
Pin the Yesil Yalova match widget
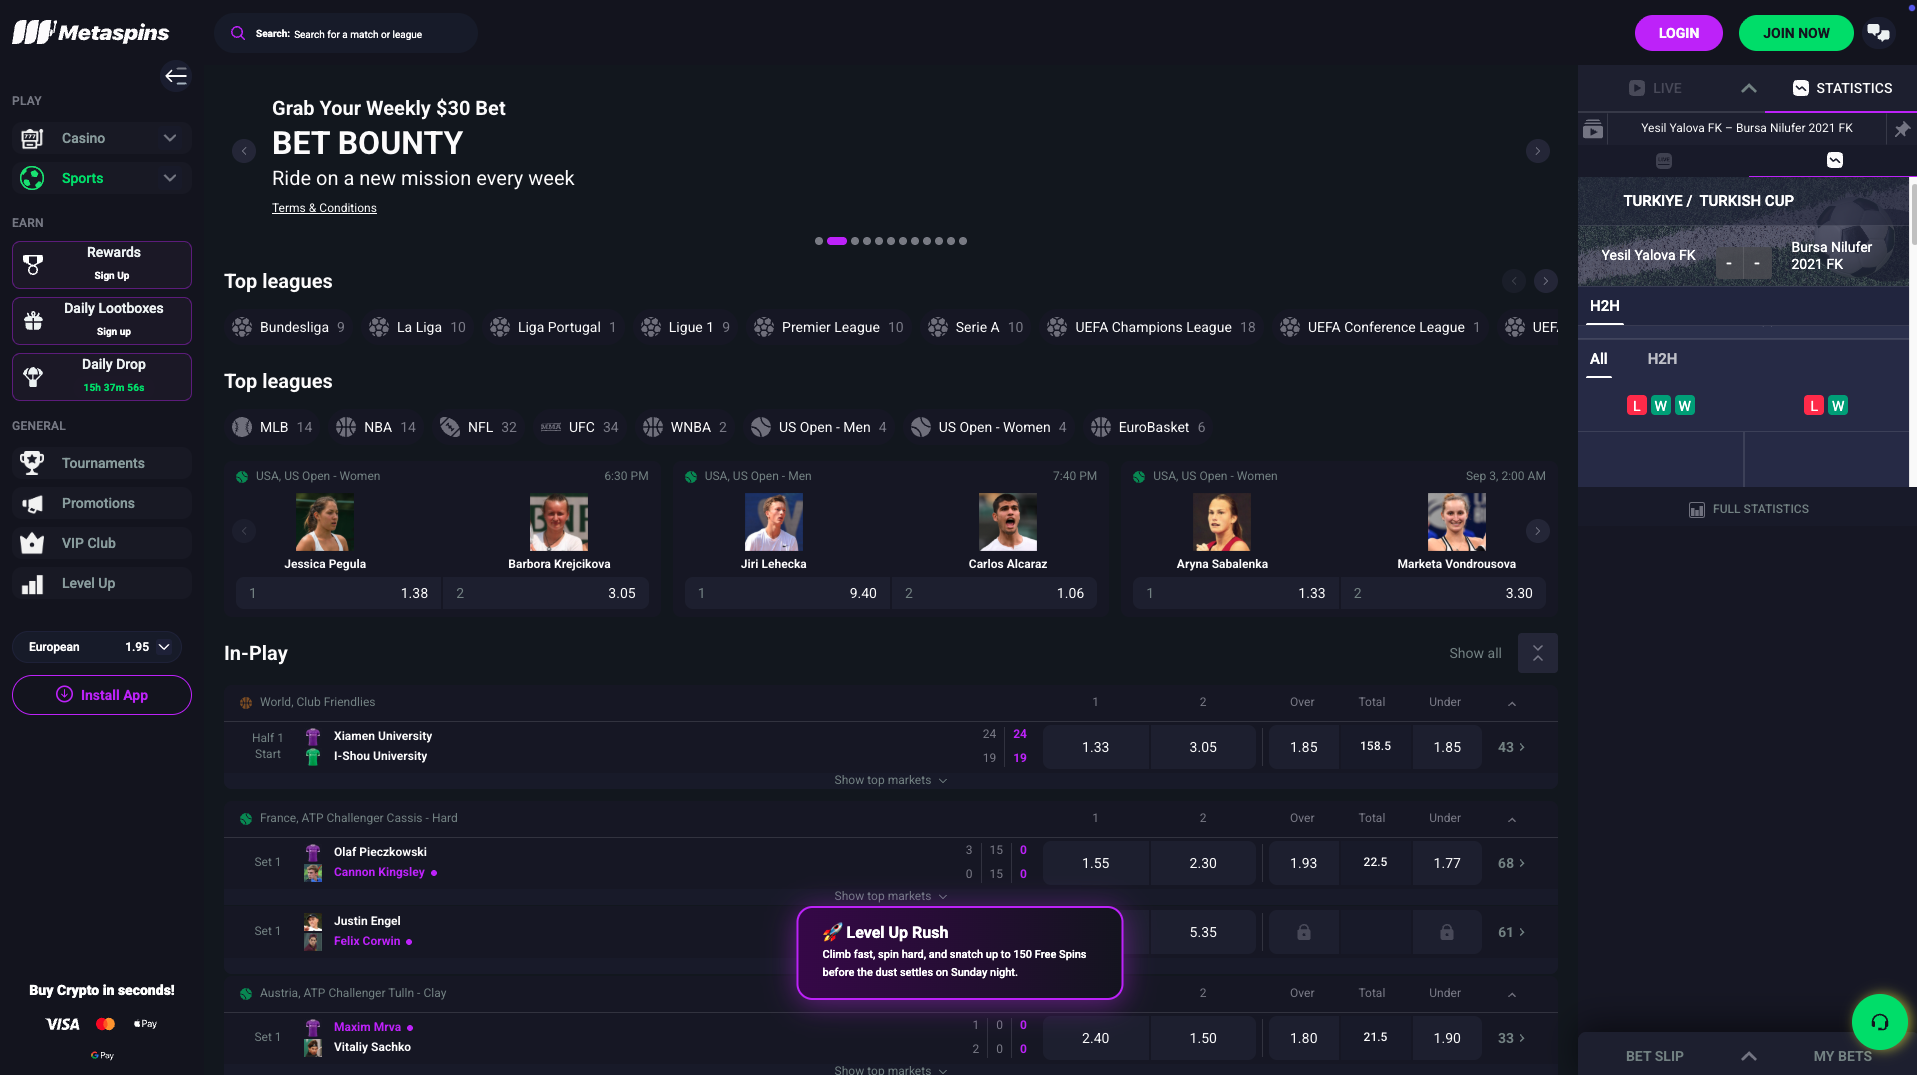(1901, 129)
